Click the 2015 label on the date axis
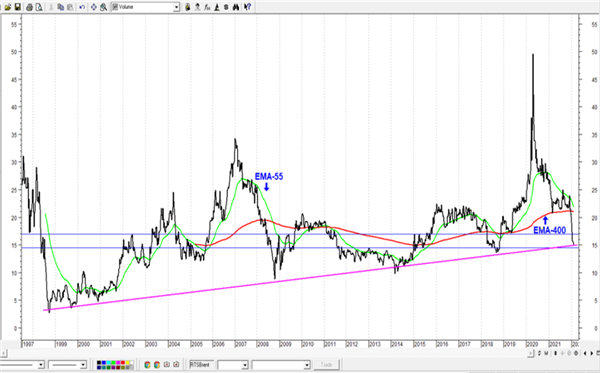The width and height of the screenshot is (600, 373). click(419, 344)
